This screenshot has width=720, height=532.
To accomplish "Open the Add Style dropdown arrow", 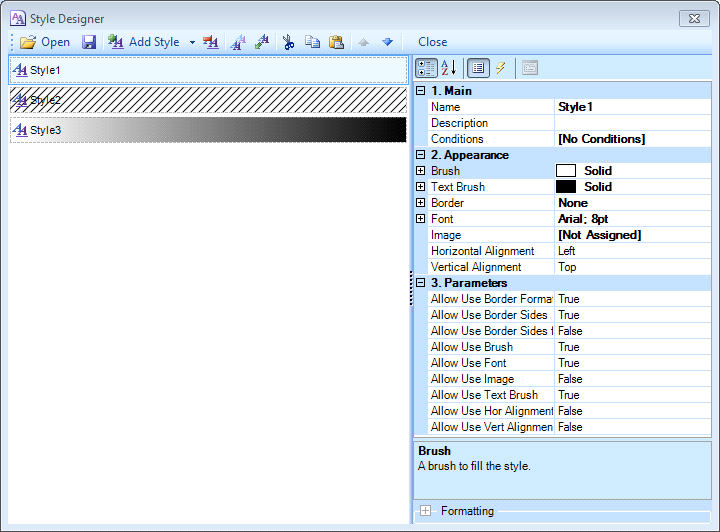I will 192,42.
